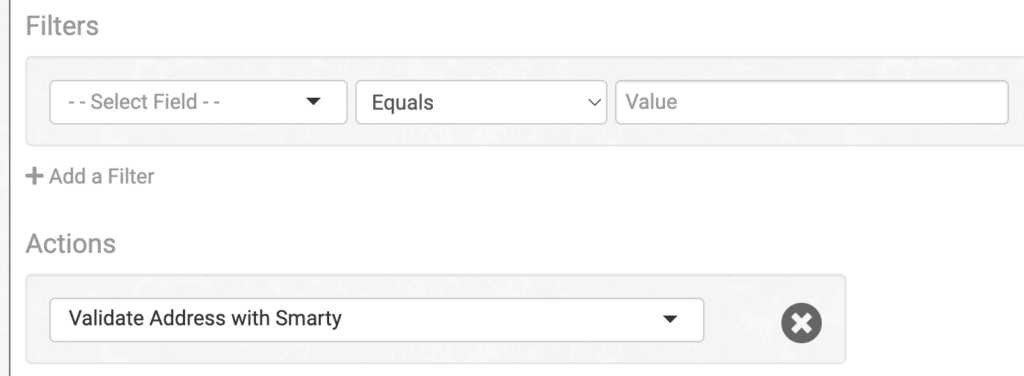Select a different action than Validate Address
Viewport: 1024px width, 376px height.
coord(377,320)
